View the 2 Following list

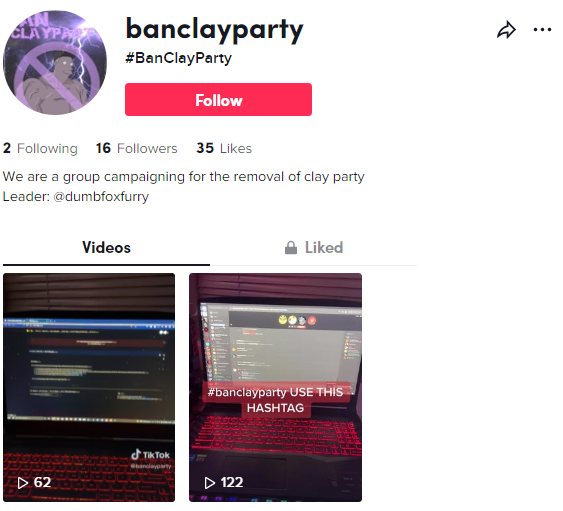40,148
